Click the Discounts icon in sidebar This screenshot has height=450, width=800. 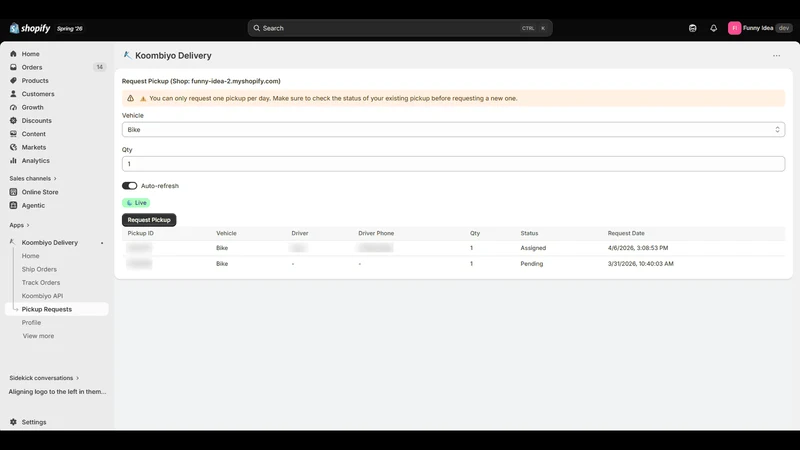pyautogui.click(x=13, y=120)
